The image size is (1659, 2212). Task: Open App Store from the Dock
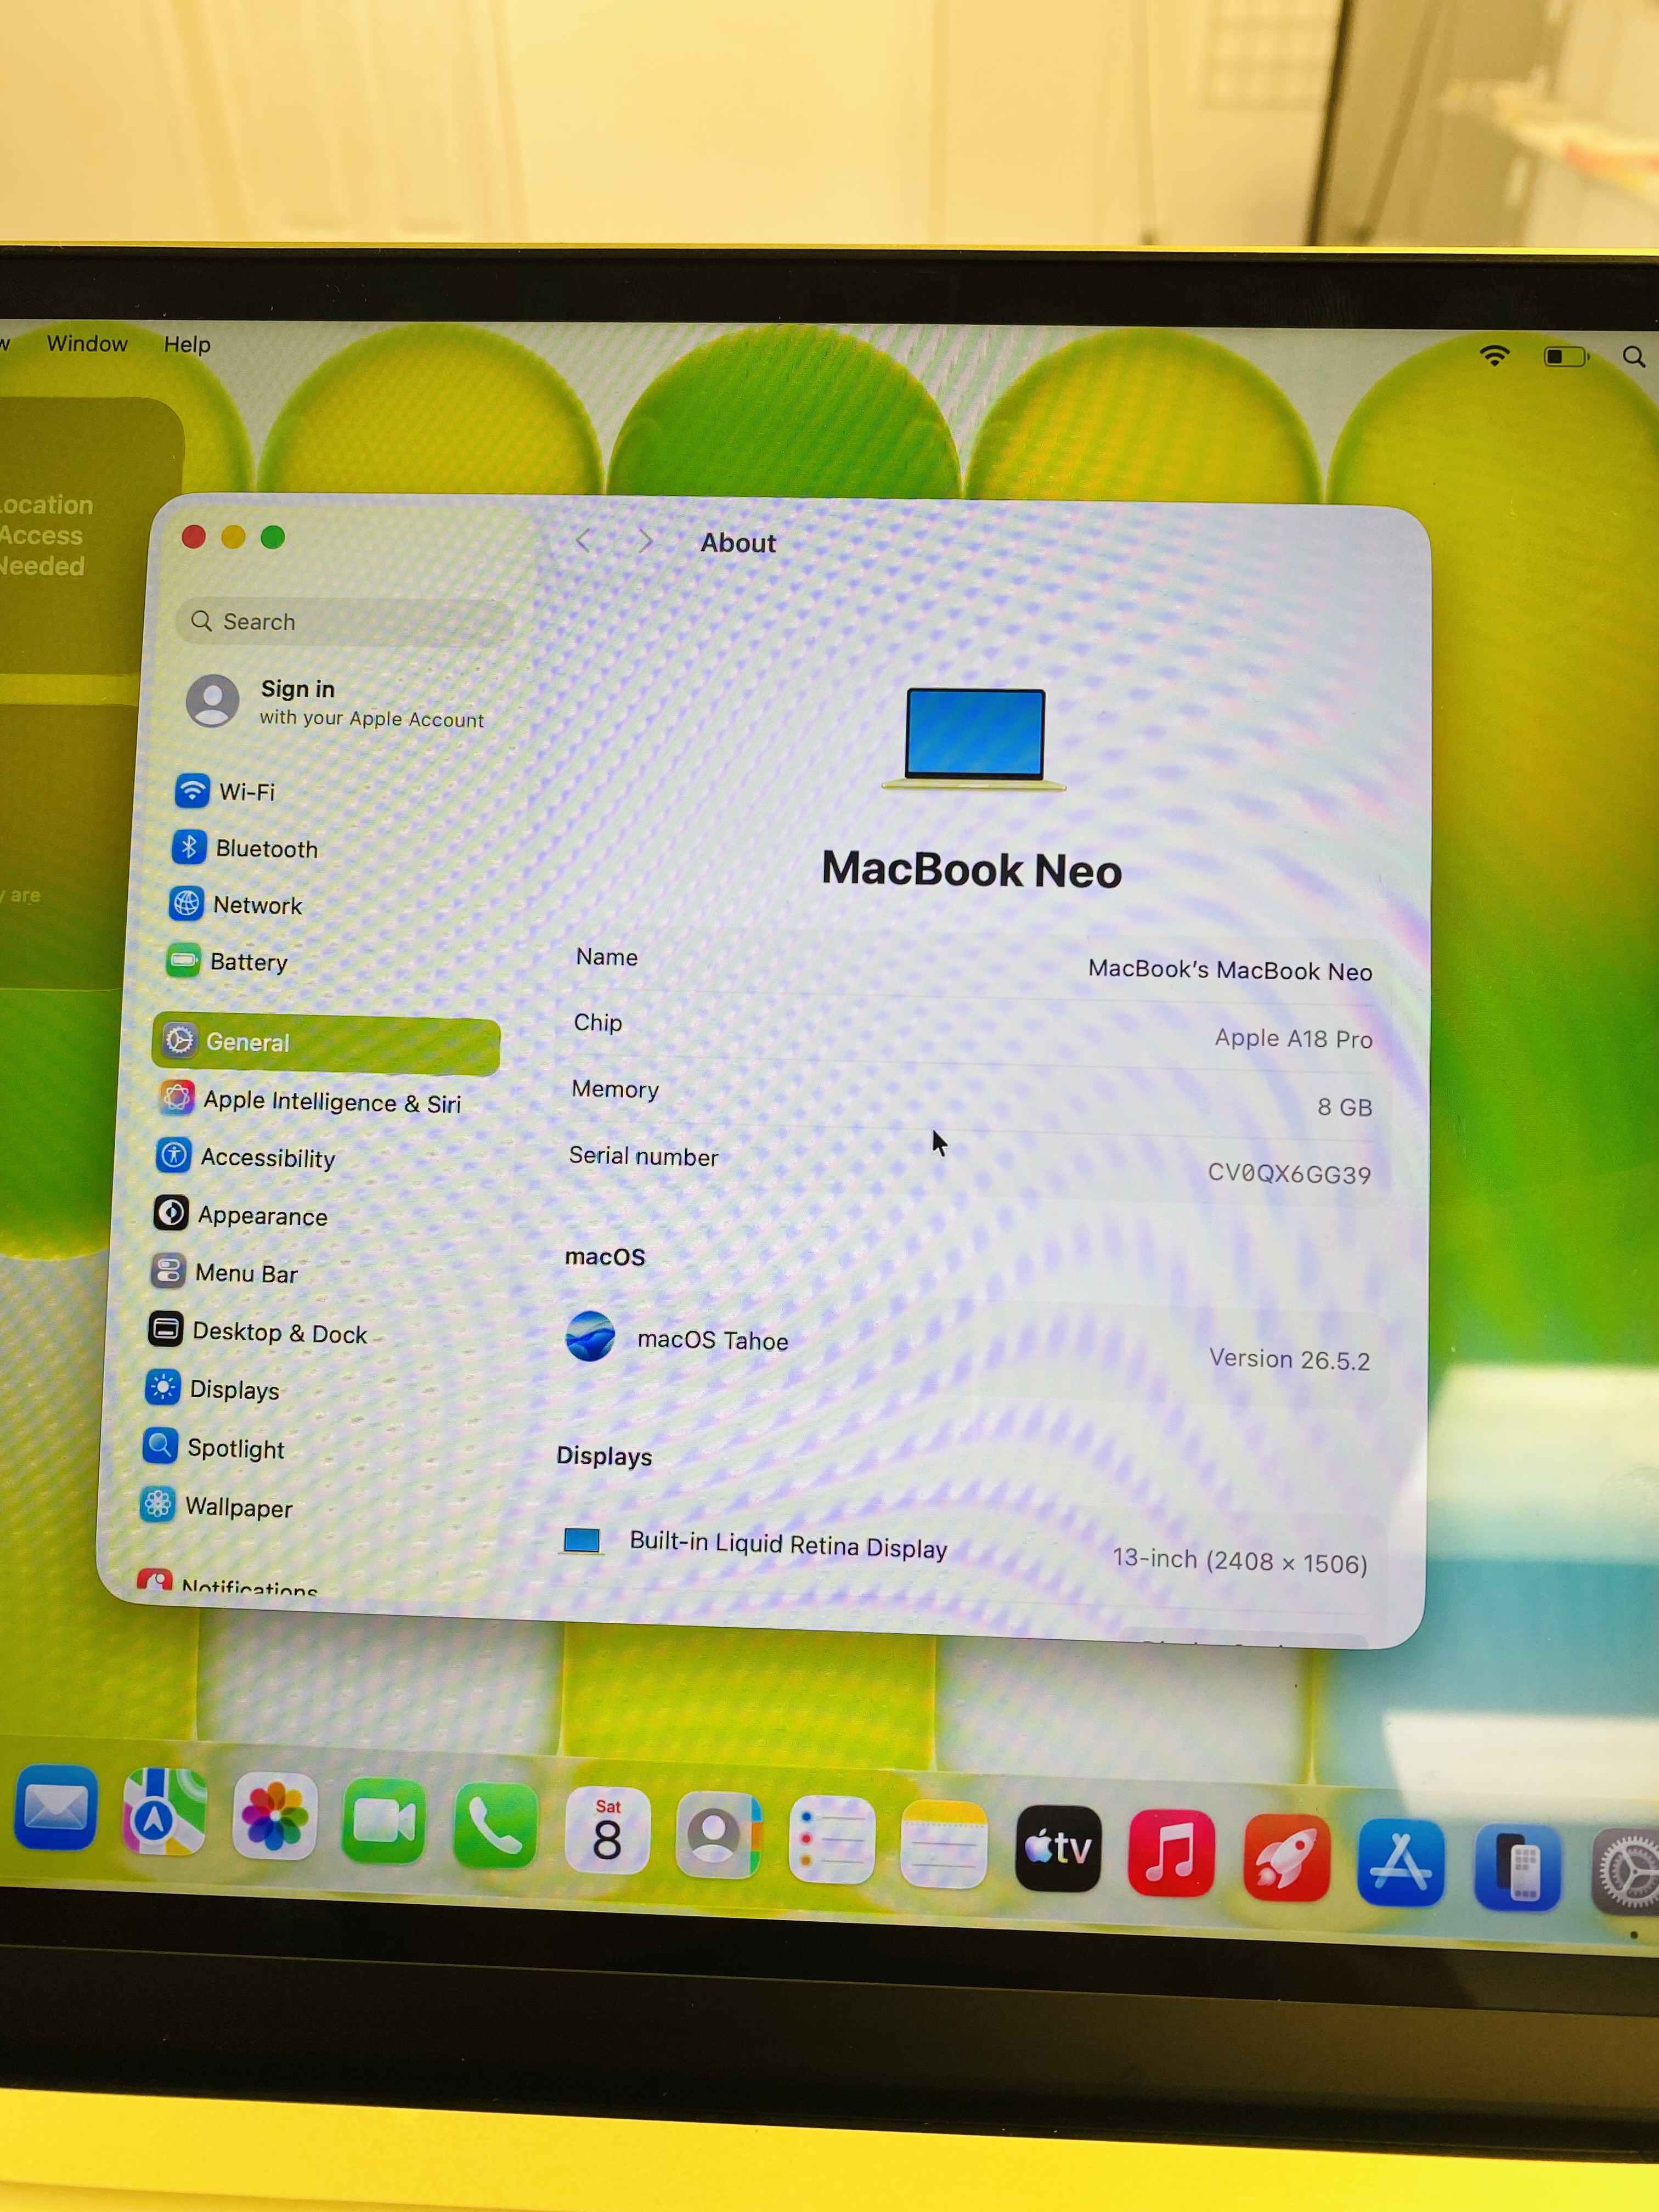pos(1400,1863)
